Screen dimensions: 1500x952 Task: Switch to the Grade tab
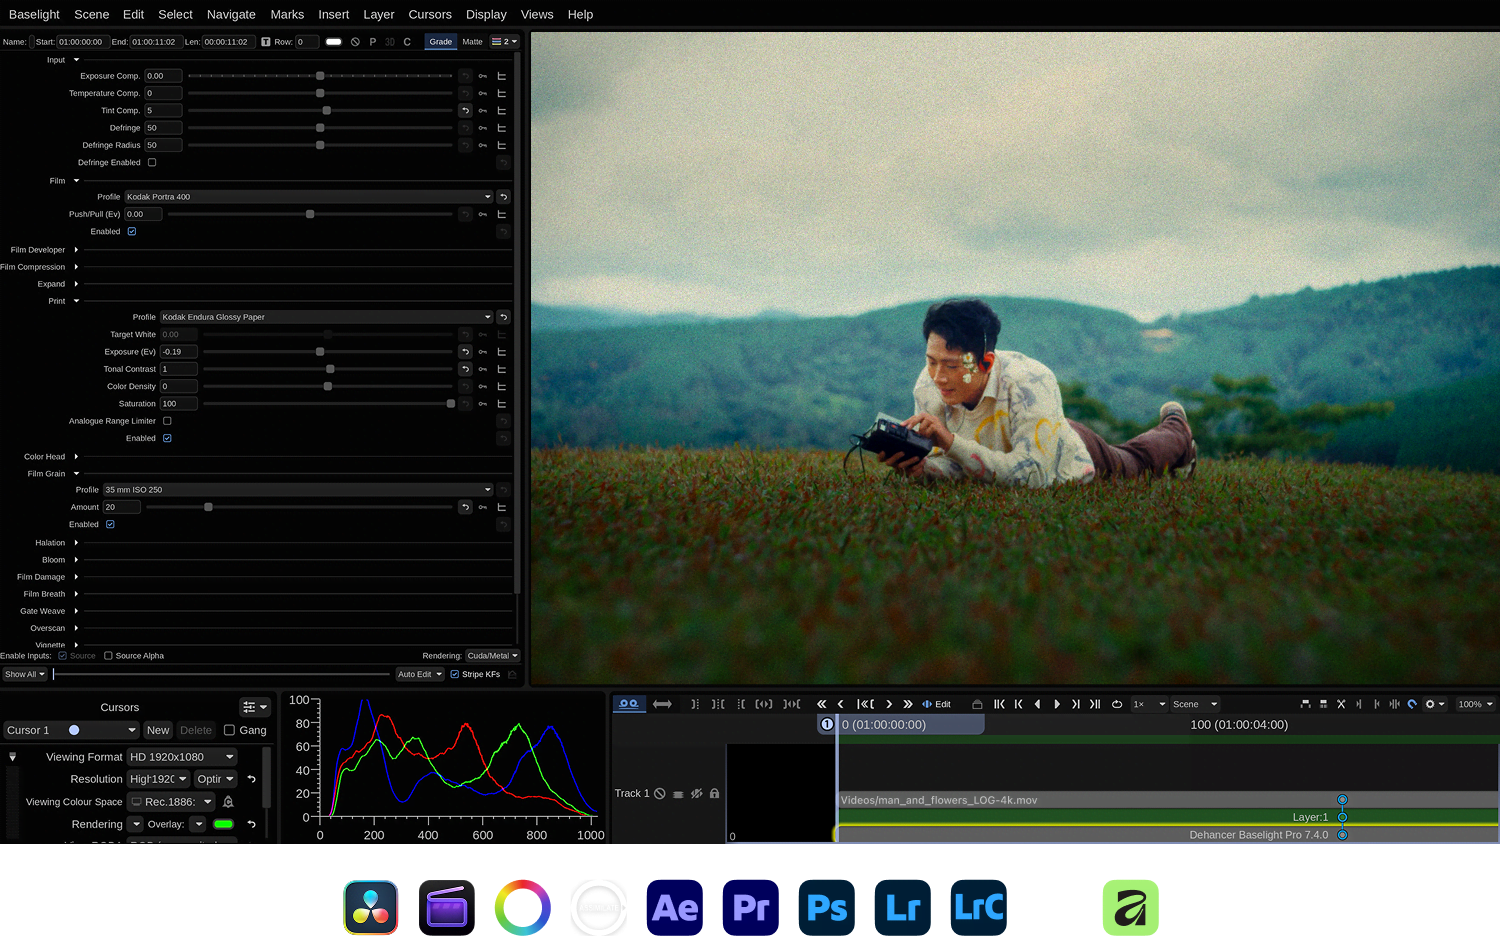tap(441, 42)
